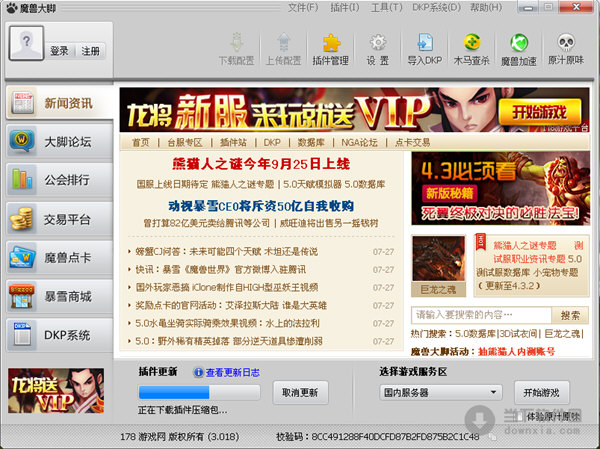
Task: Click 开始游戏 button on top banner
Action: (540, 112)
